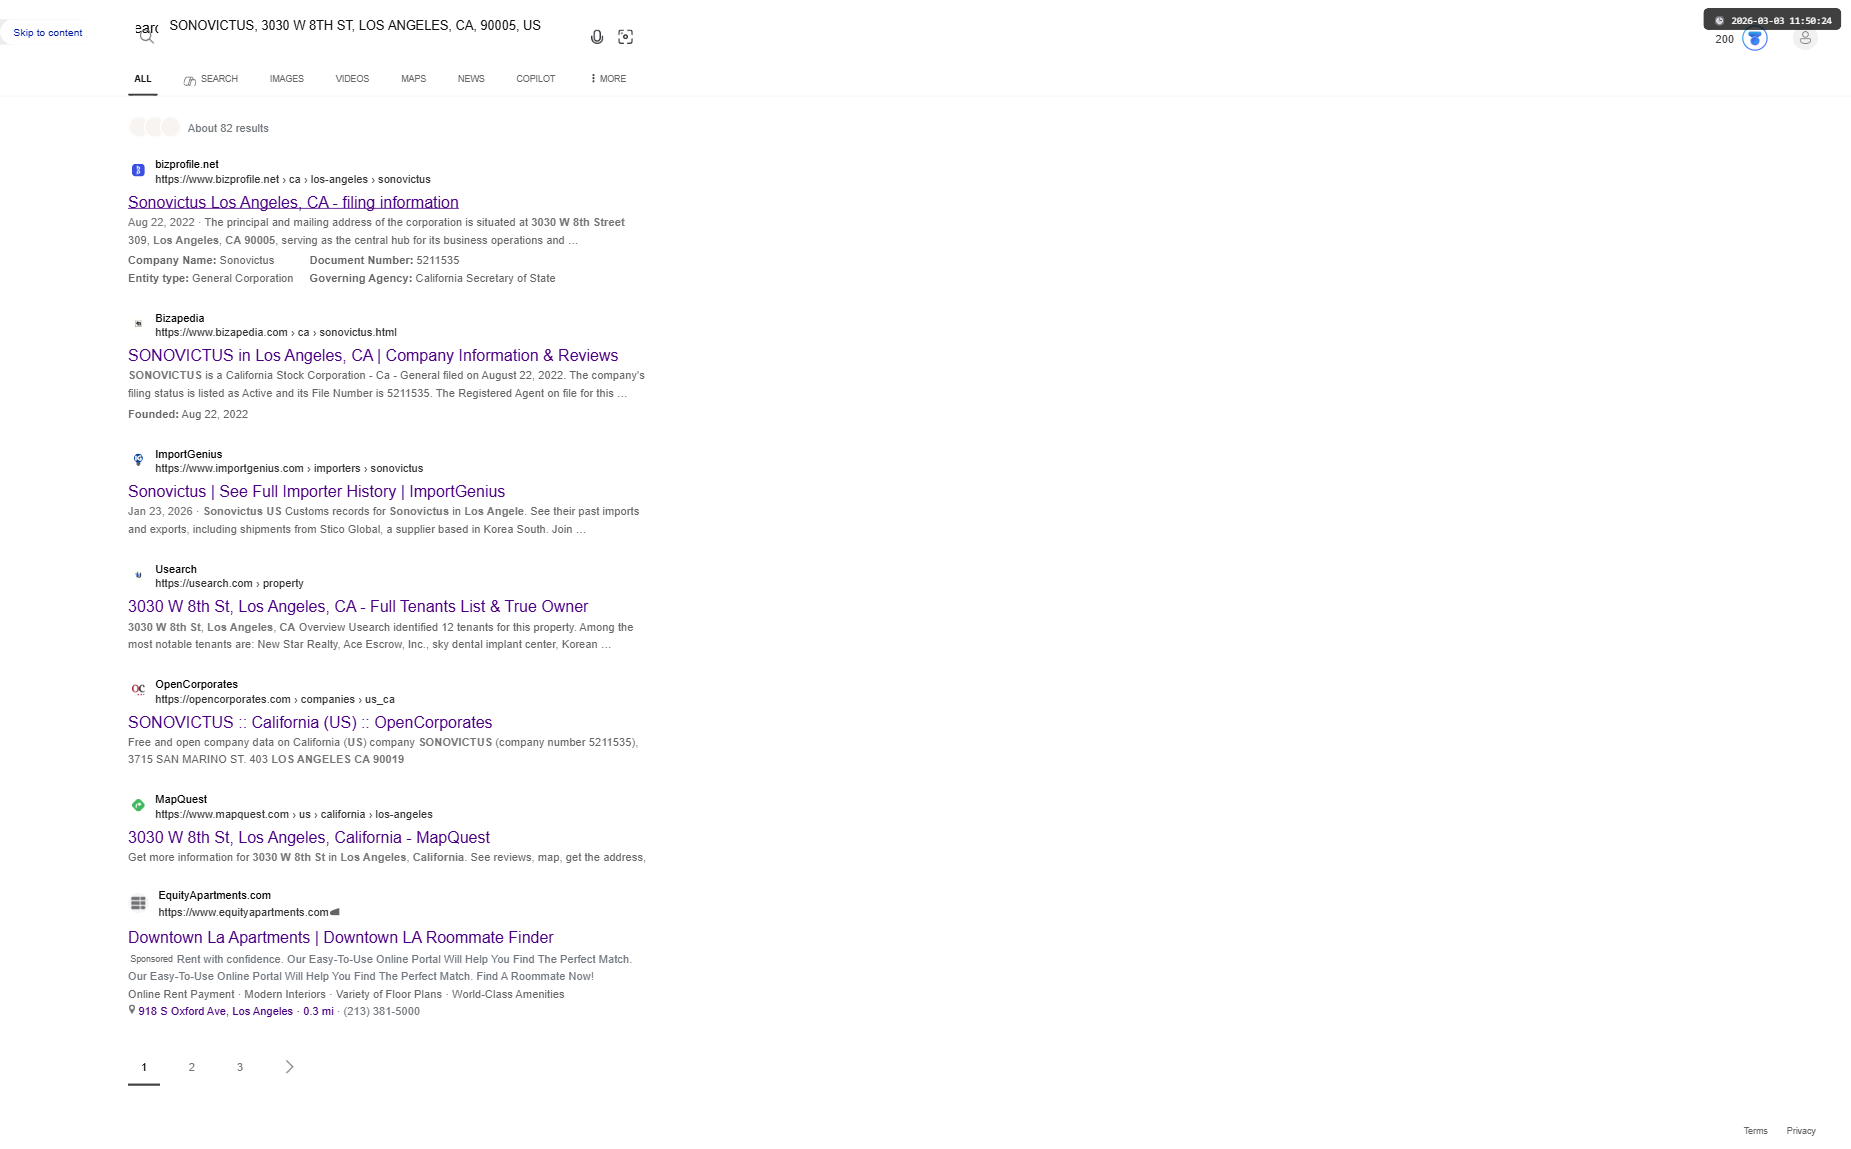
Task: Click the MapQuest favicon
Action: pyautogui.click(x=138, y=805)
